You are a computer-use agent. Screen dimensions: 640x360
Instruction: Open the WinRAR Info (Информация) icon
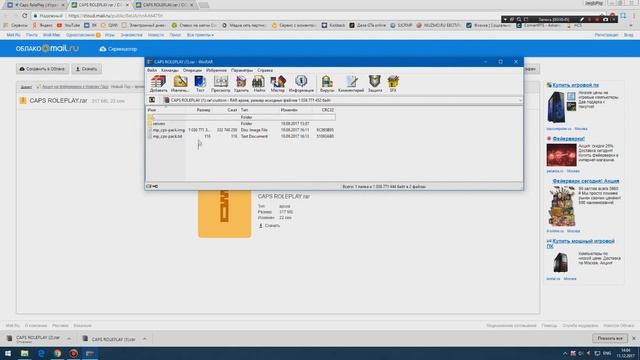tap(301, 84)
